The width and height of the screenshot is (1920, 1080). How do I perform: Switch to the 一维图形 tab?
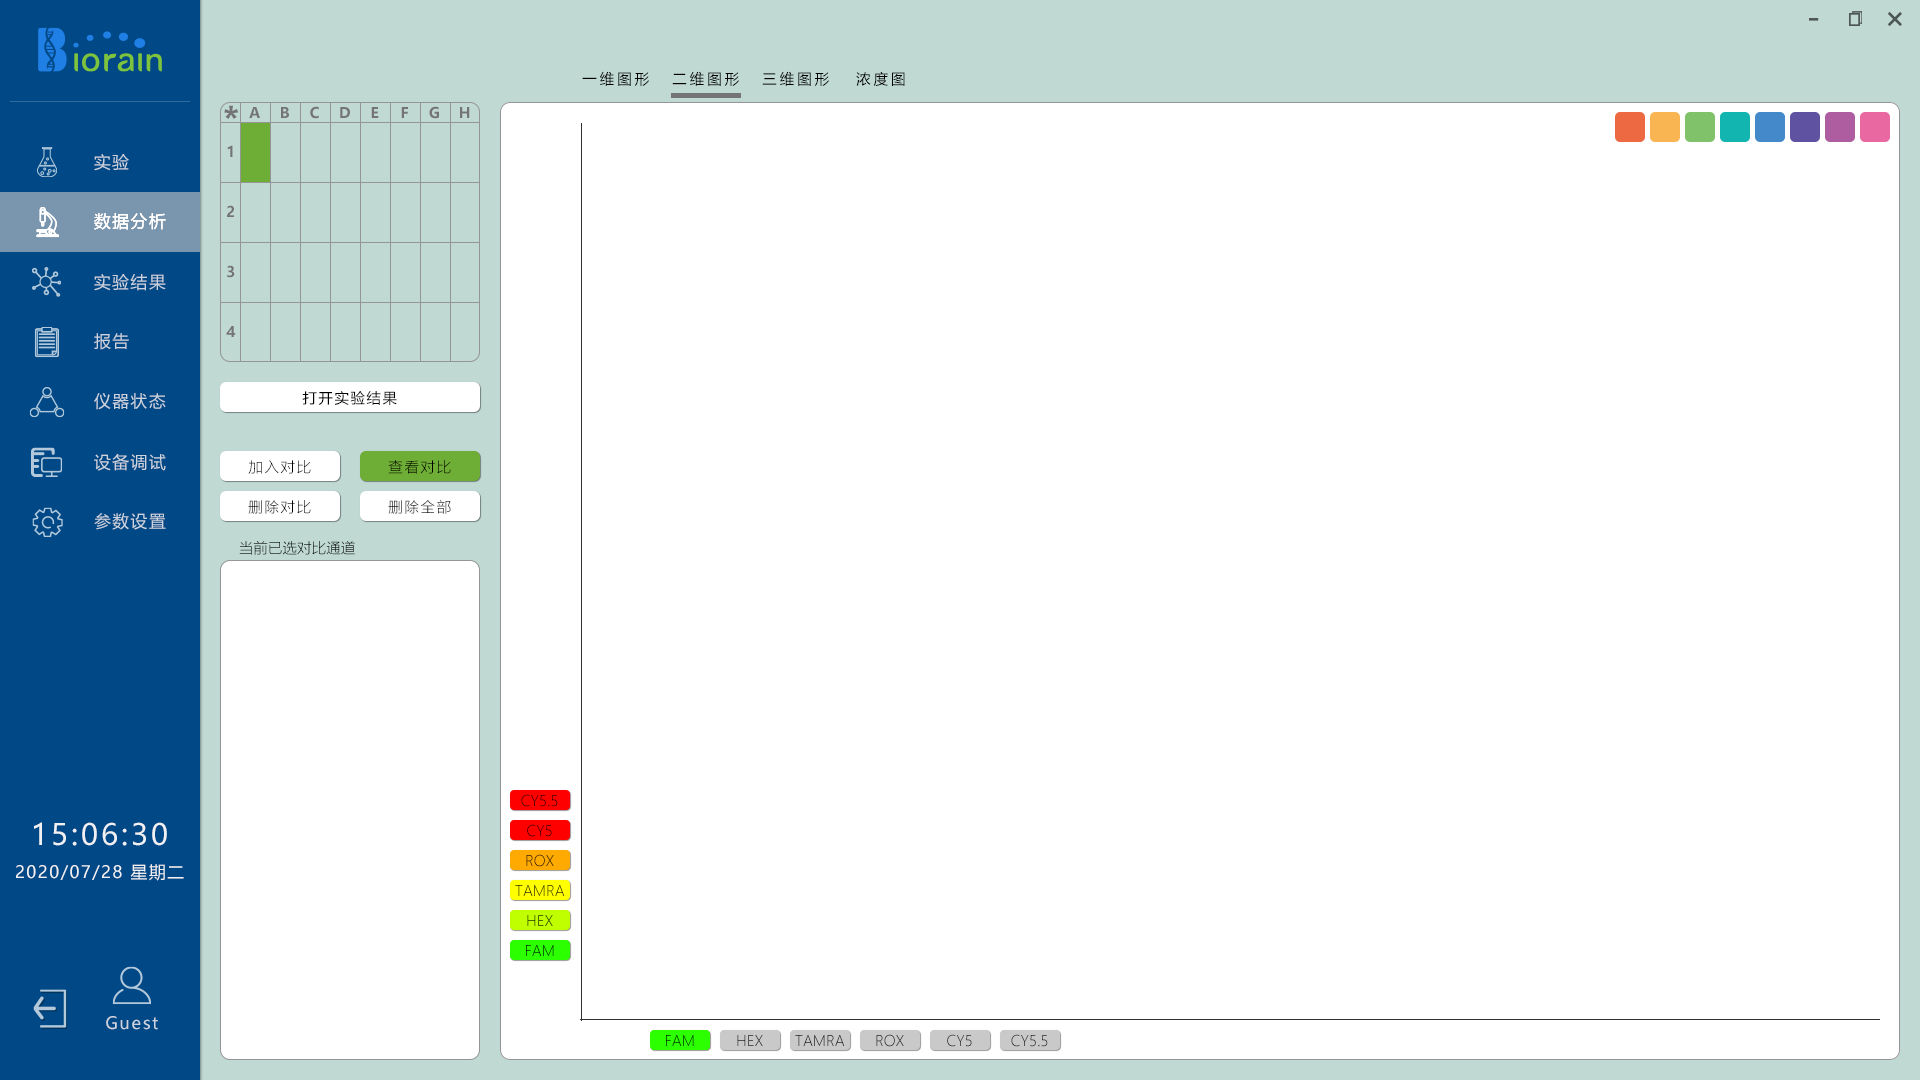(x=616, y=79)
